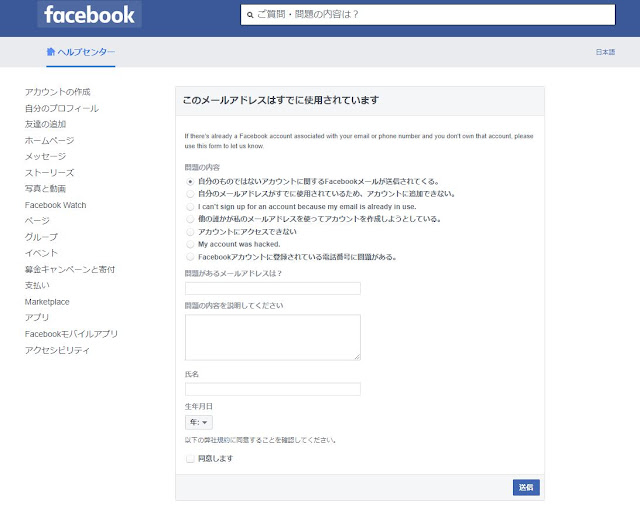
Task: Open Facebook Watch in sidebar
Action: 56,205
